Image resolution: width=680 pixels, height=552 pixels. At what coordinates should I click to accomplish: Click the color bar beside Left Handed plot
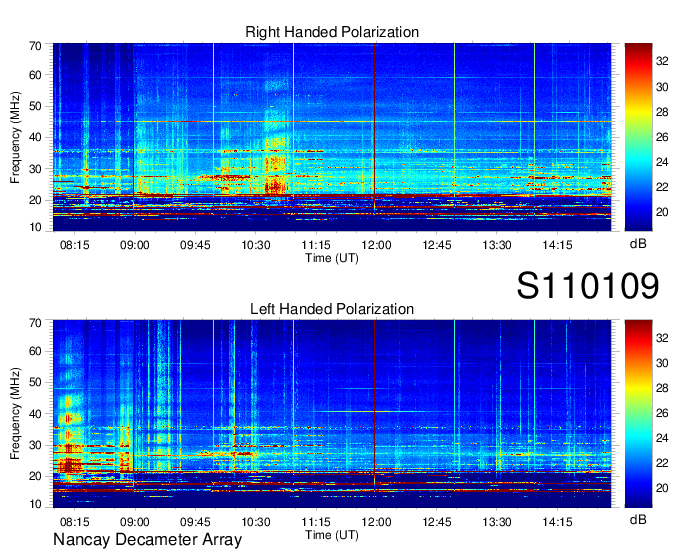638,413
